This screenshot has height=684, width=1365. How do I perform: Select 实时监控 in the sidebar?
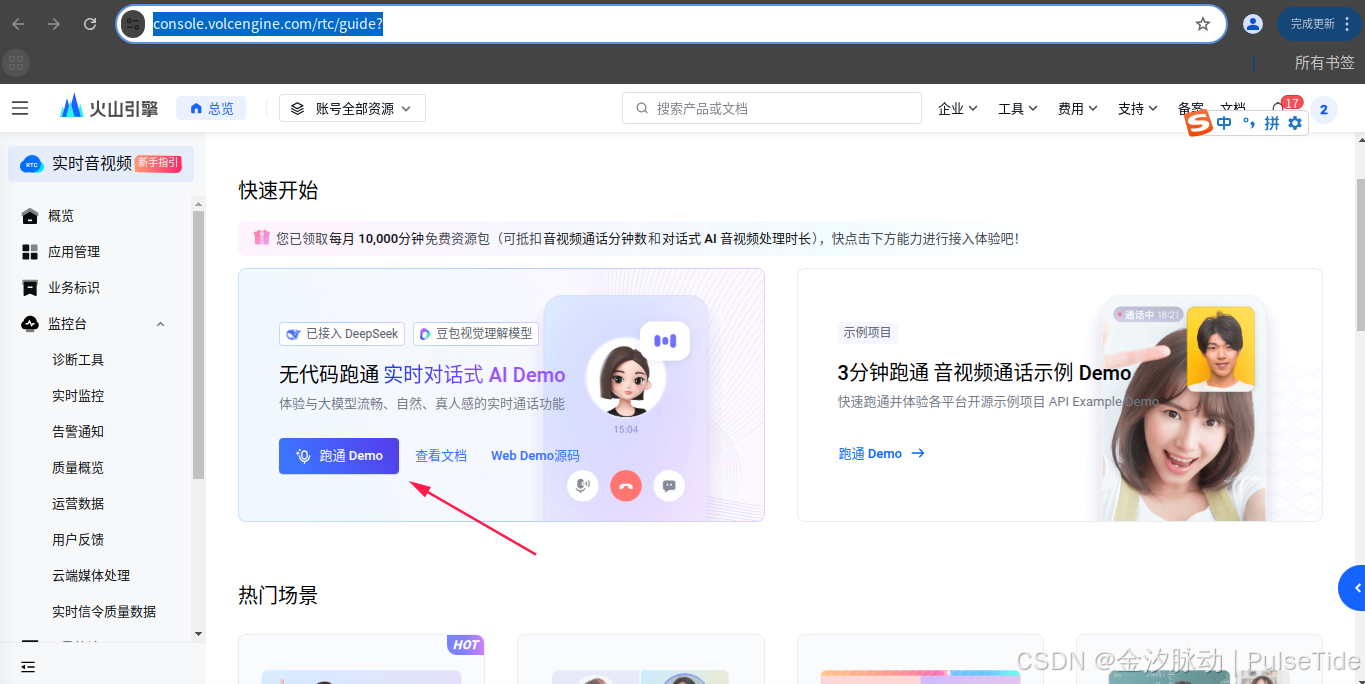78,396
